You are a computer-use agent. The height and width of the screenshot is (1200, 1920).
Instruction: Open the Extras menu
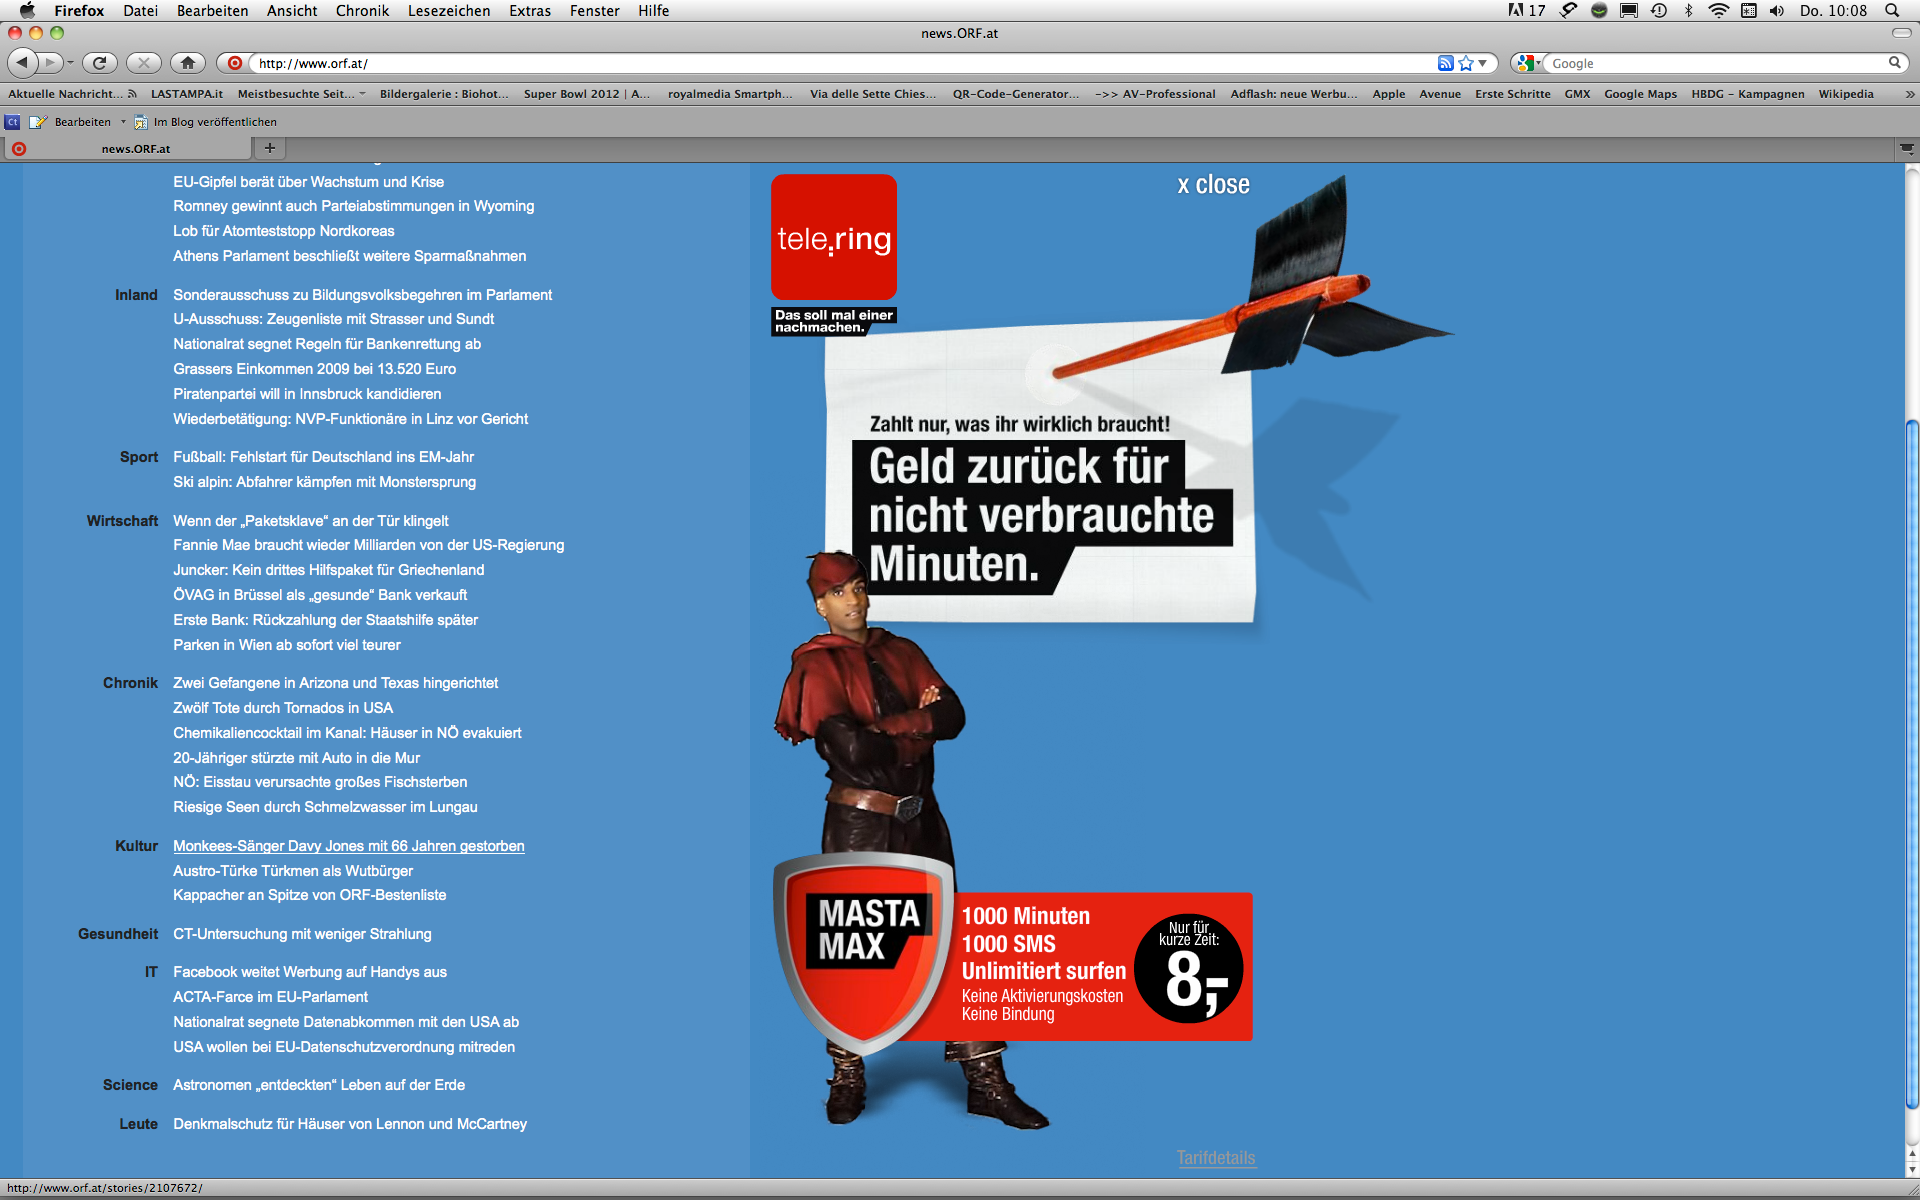click(530, 10)
